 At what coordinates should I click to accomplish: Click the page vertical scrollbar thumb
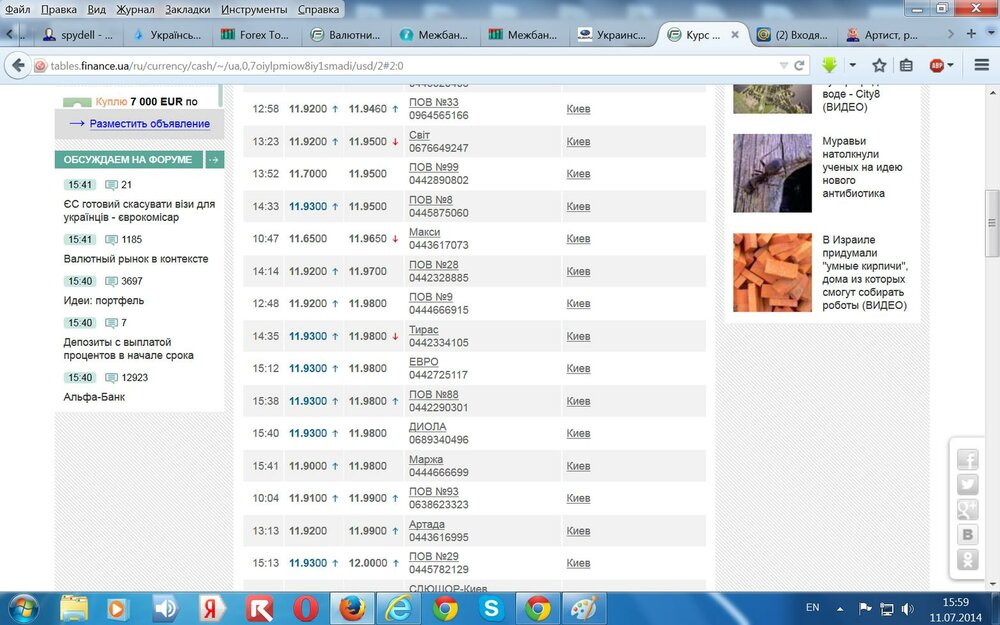pos(992,223)
